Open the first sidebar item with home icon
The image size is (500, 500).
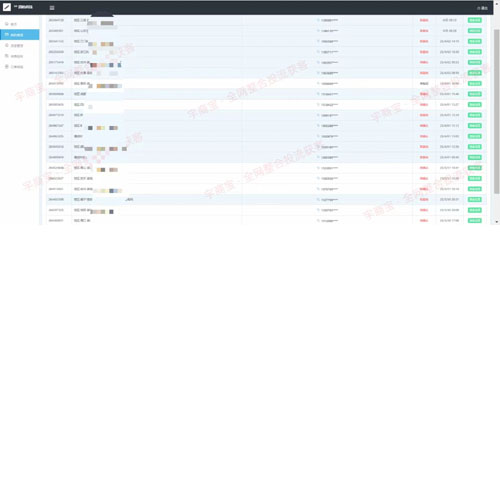[x=11, y=24]
